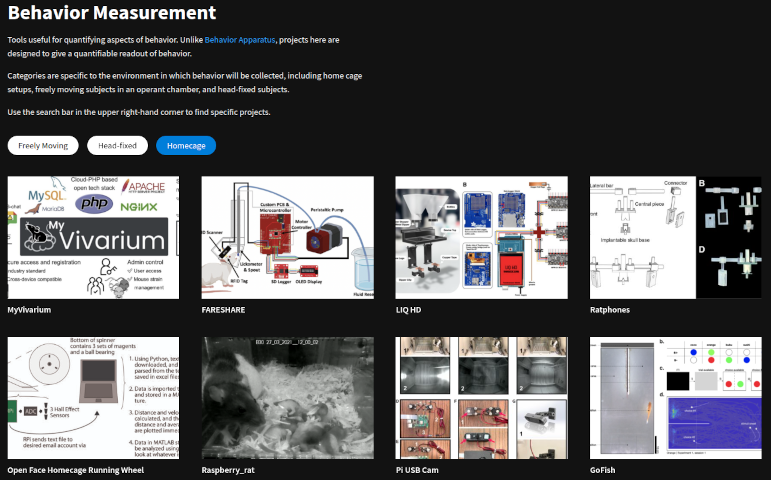Click the Open Face Homecage Running Wheel title

(x=76, y=470)
